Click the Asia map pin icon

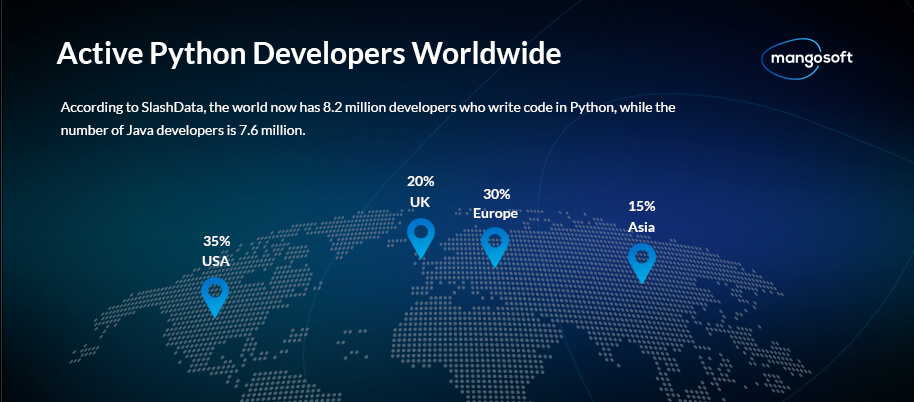pyautogui.click(x=642, y=263)
